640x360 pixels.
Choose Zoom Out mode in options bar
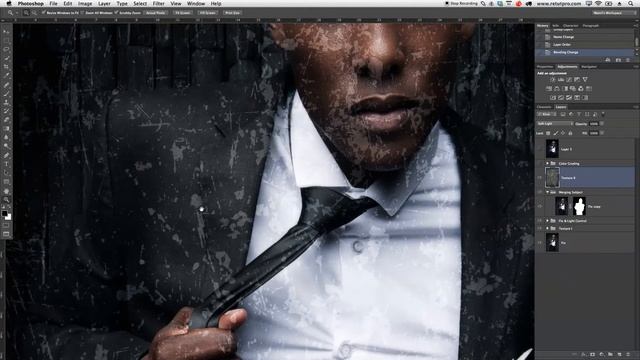point(34,13)
